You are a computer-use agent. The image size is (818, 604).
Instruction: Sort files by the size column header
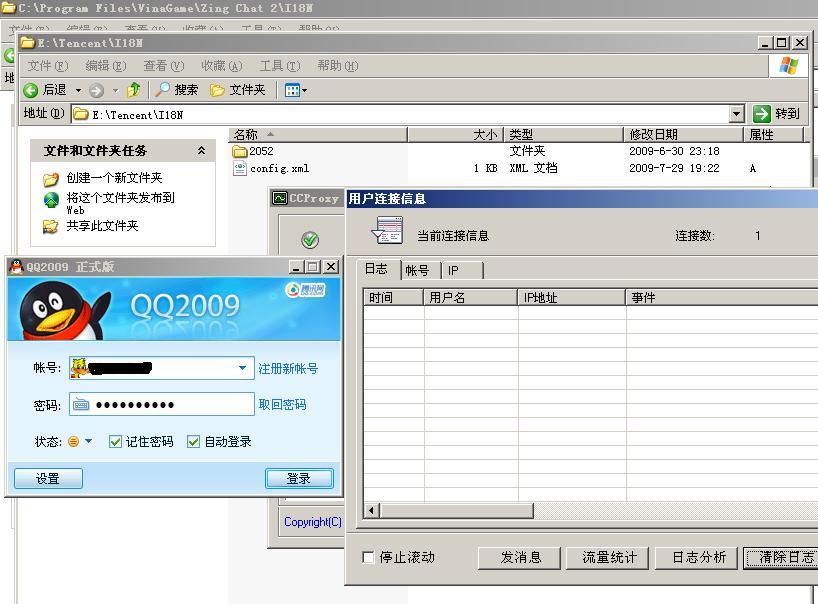pos(455,135)
